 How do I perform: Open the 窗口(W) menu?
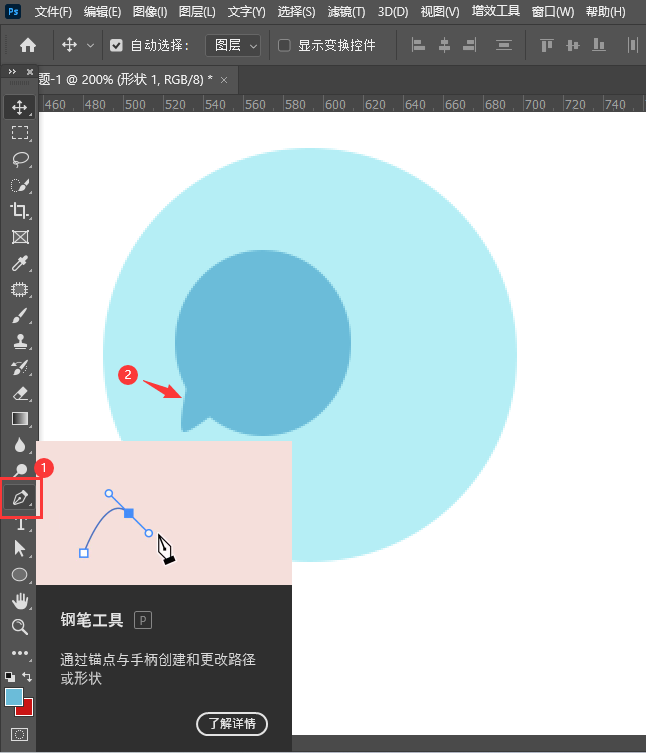click(553, 12)
